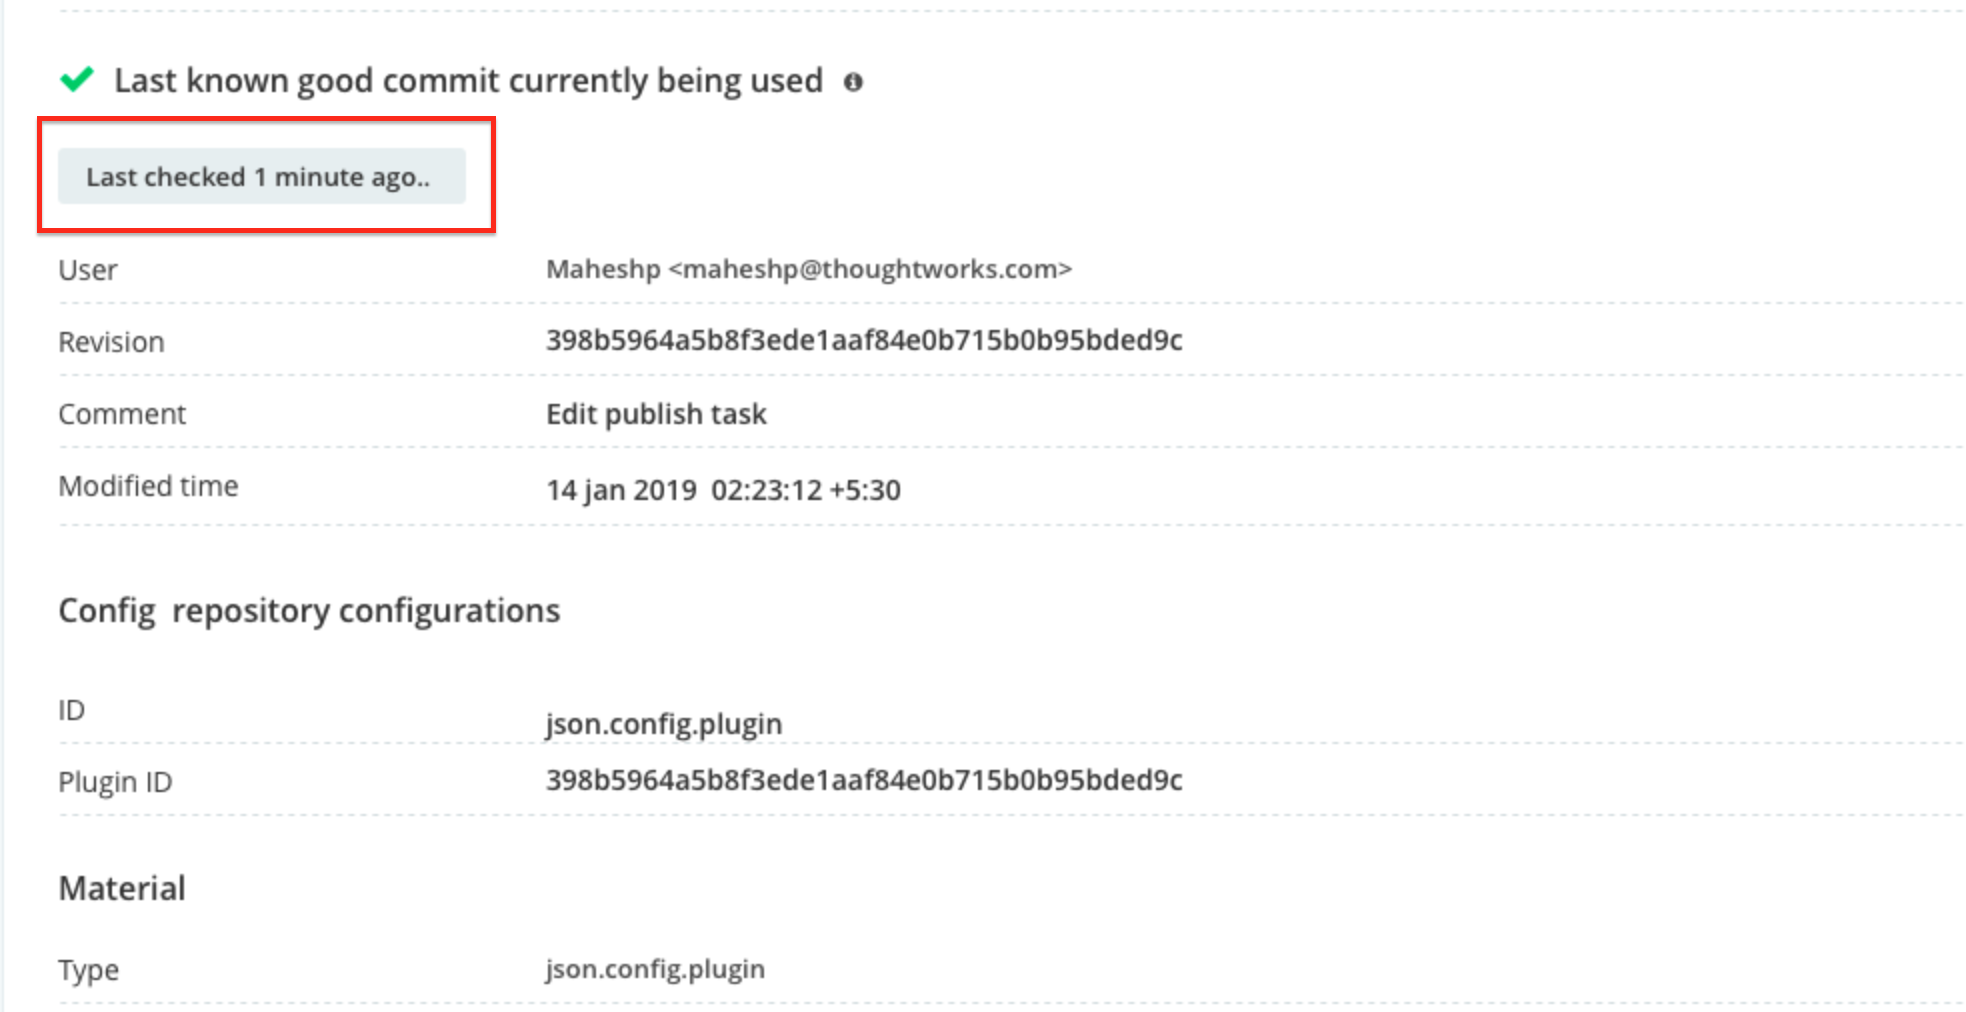The width and height of the screenshot is (1966, 1012).
Task: Click the Modified time value 14 jan 2019
Action: click(723, 489)
